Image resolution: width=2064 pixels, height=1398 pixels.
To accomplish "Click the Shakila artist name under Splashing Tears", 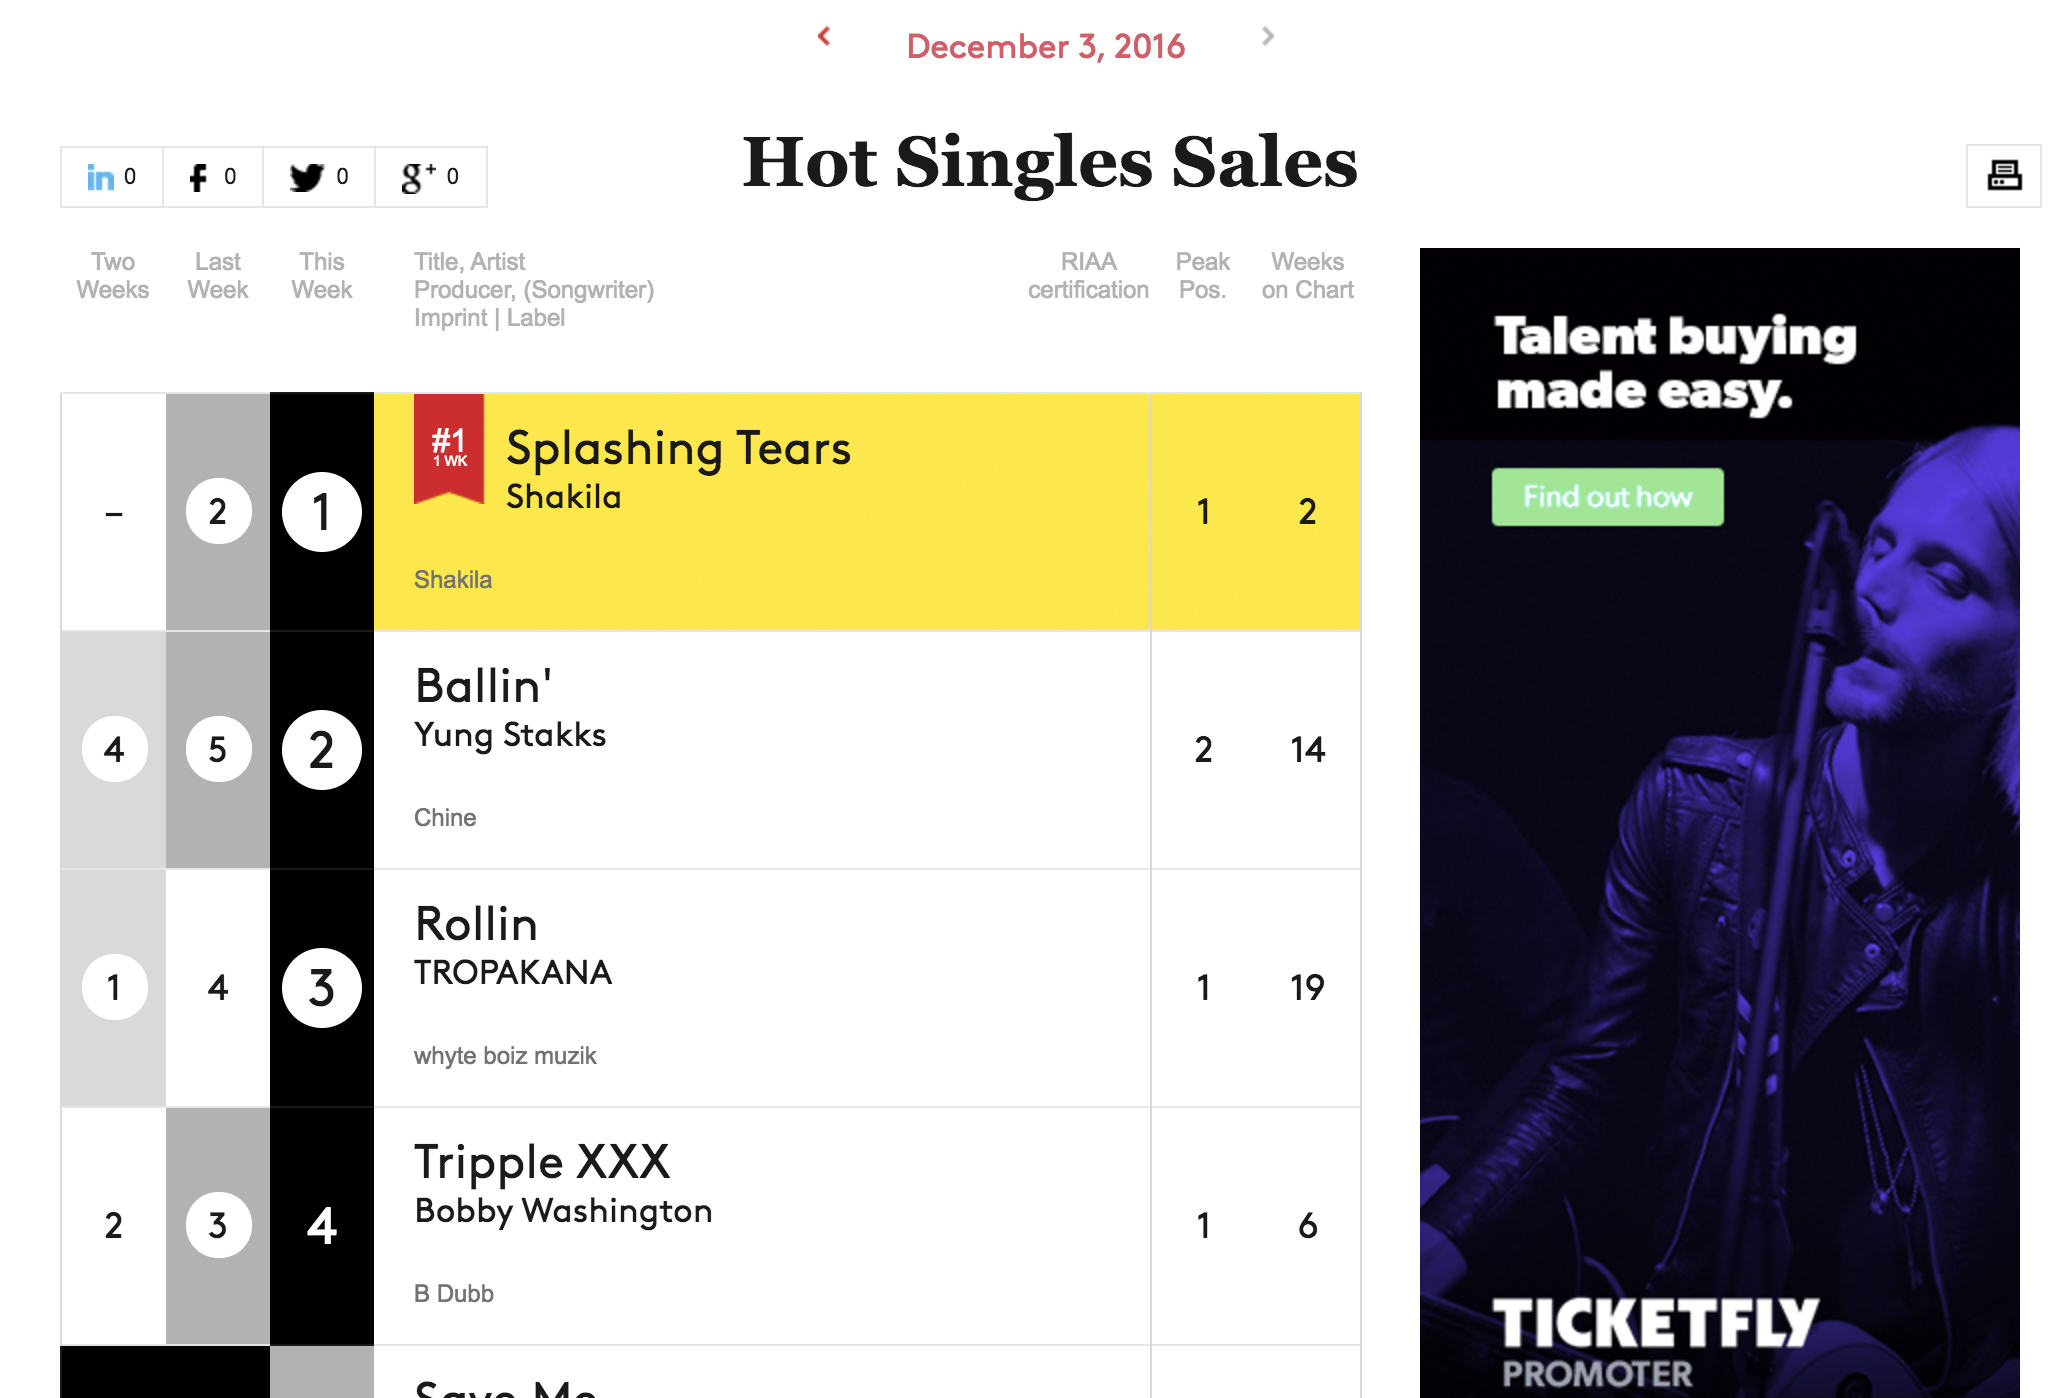I will click(x=563, y=497).
